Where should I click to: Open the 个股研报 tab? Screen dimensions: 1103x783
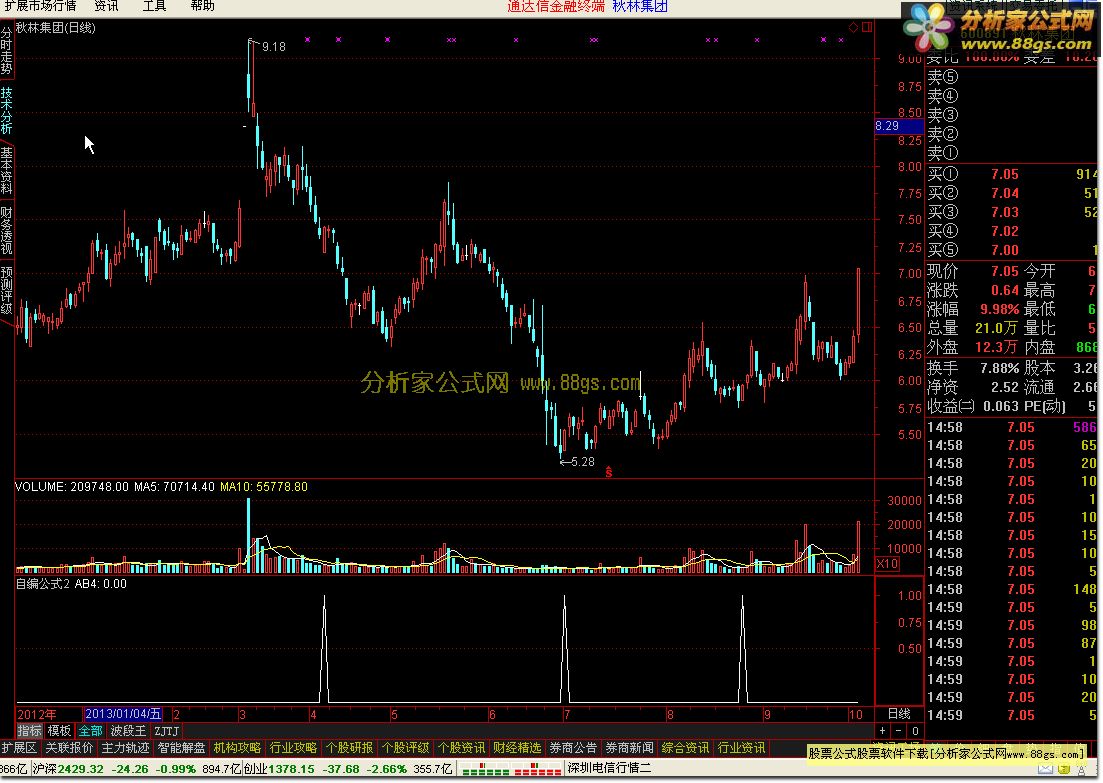pyautogui.click(x=349, y=748)
